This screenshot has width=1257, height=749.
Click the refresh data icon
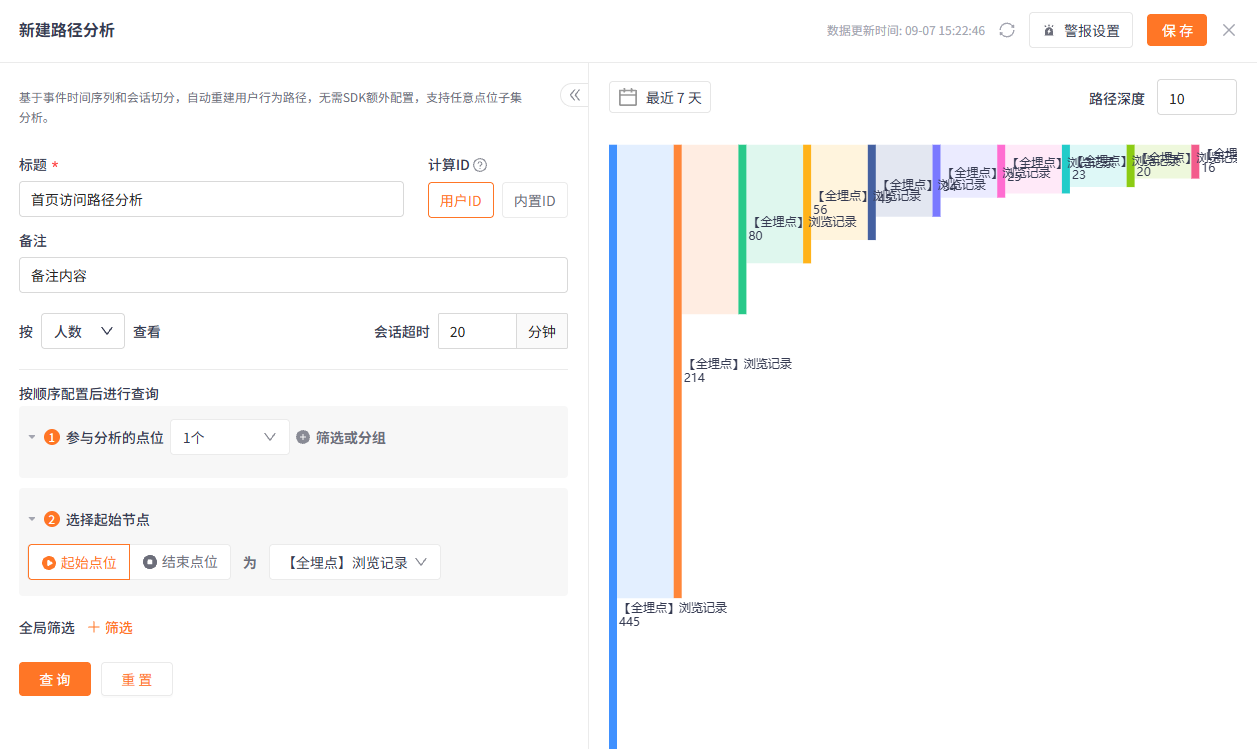tap(1007, 30)
